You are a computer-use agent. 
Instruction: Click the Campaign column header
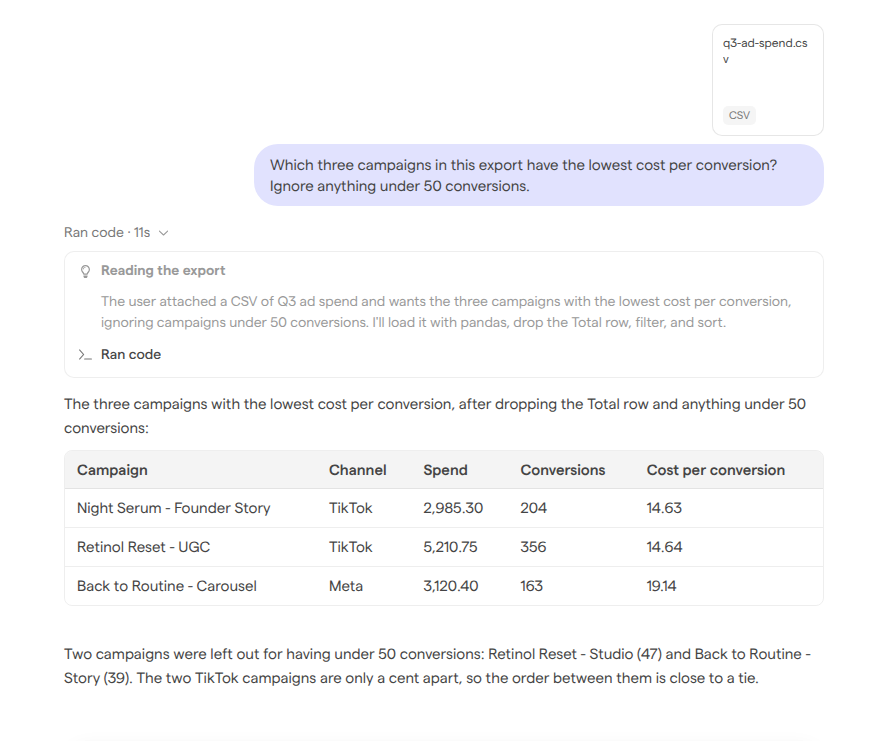(x=112, y=470)
